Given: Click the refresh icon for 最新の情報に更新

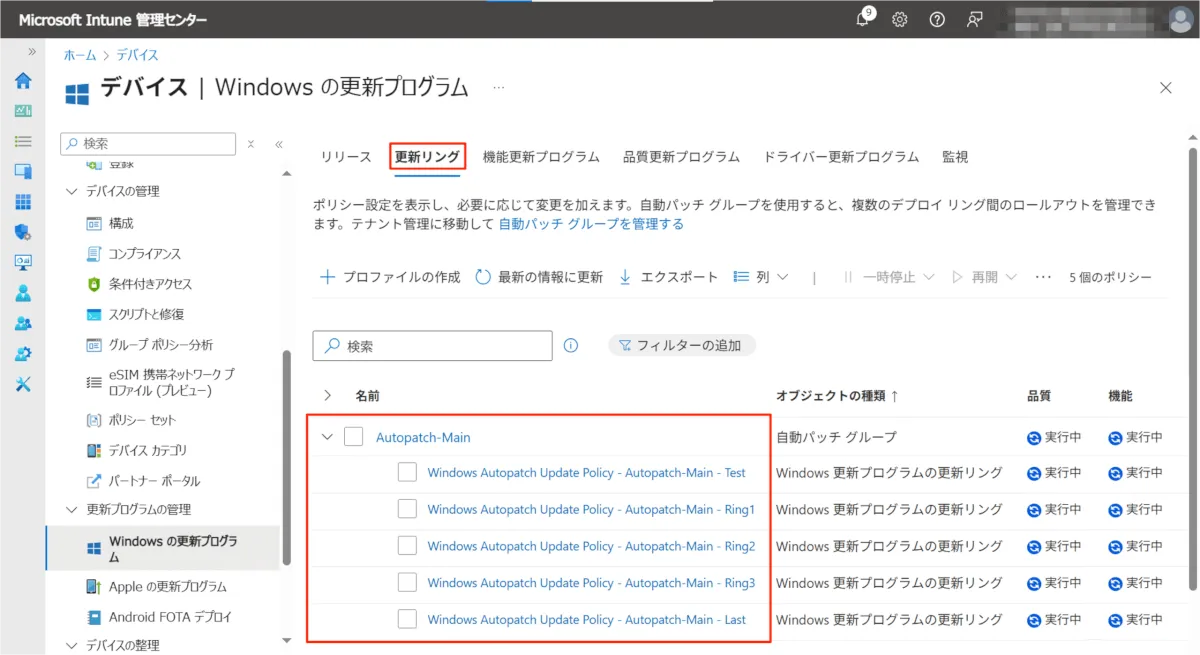Looking at the screenshot, I should click(x=483, y=277).
